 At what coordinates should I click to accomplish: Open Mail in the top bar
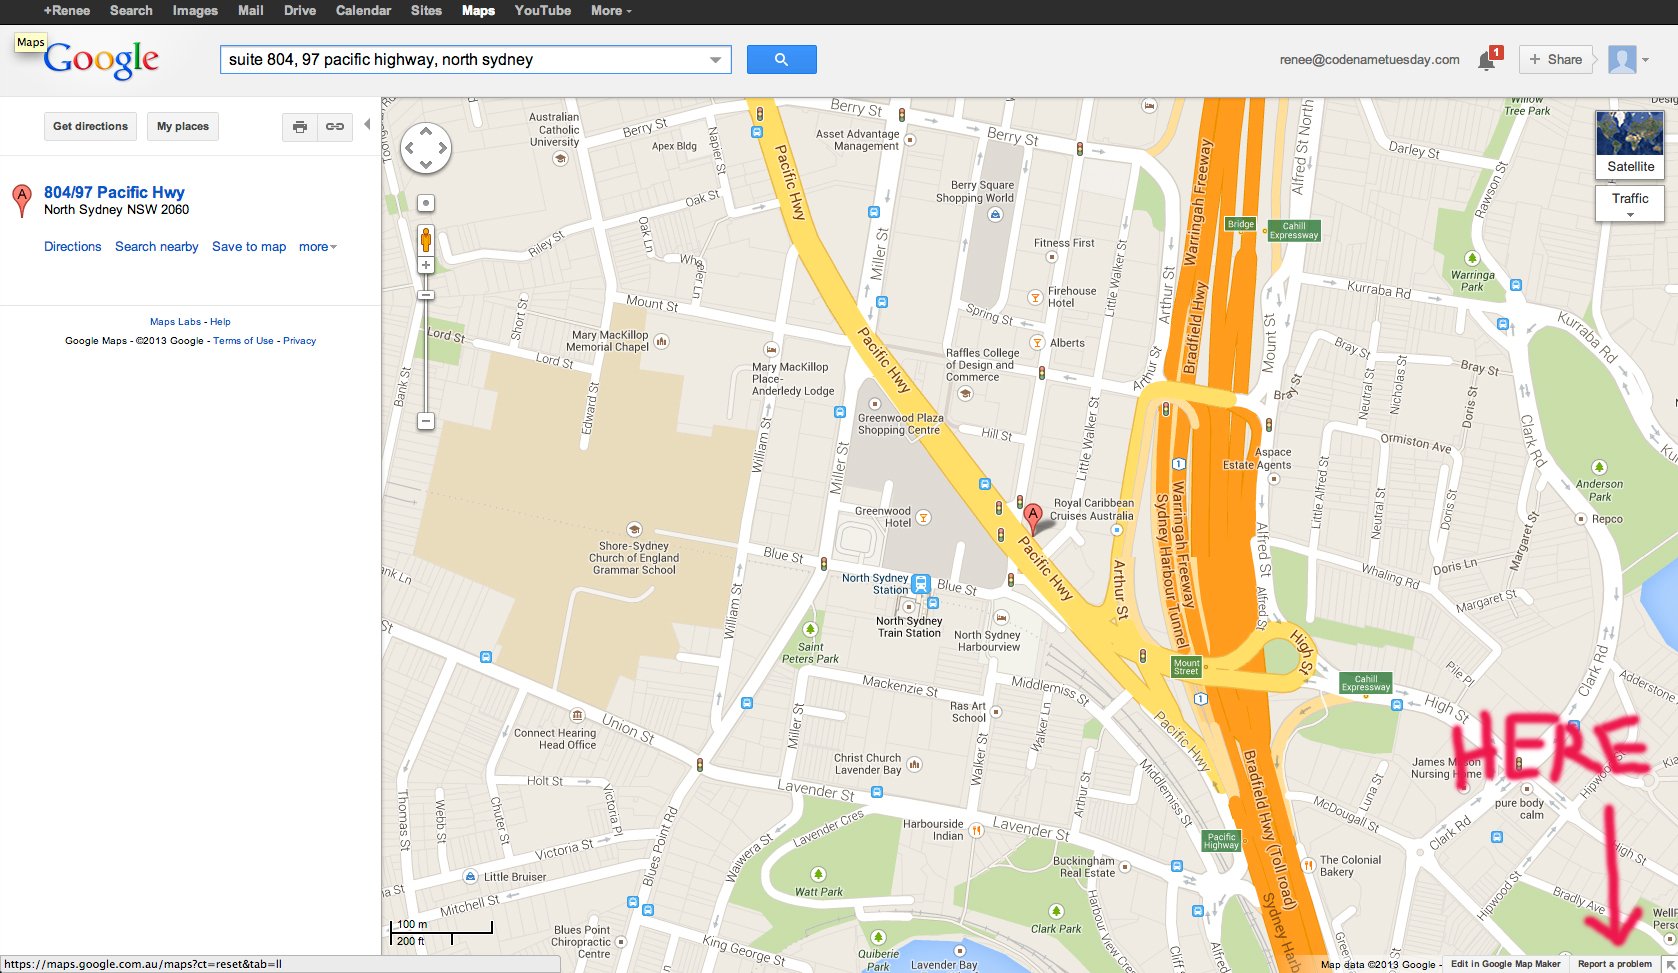[250, 10]
